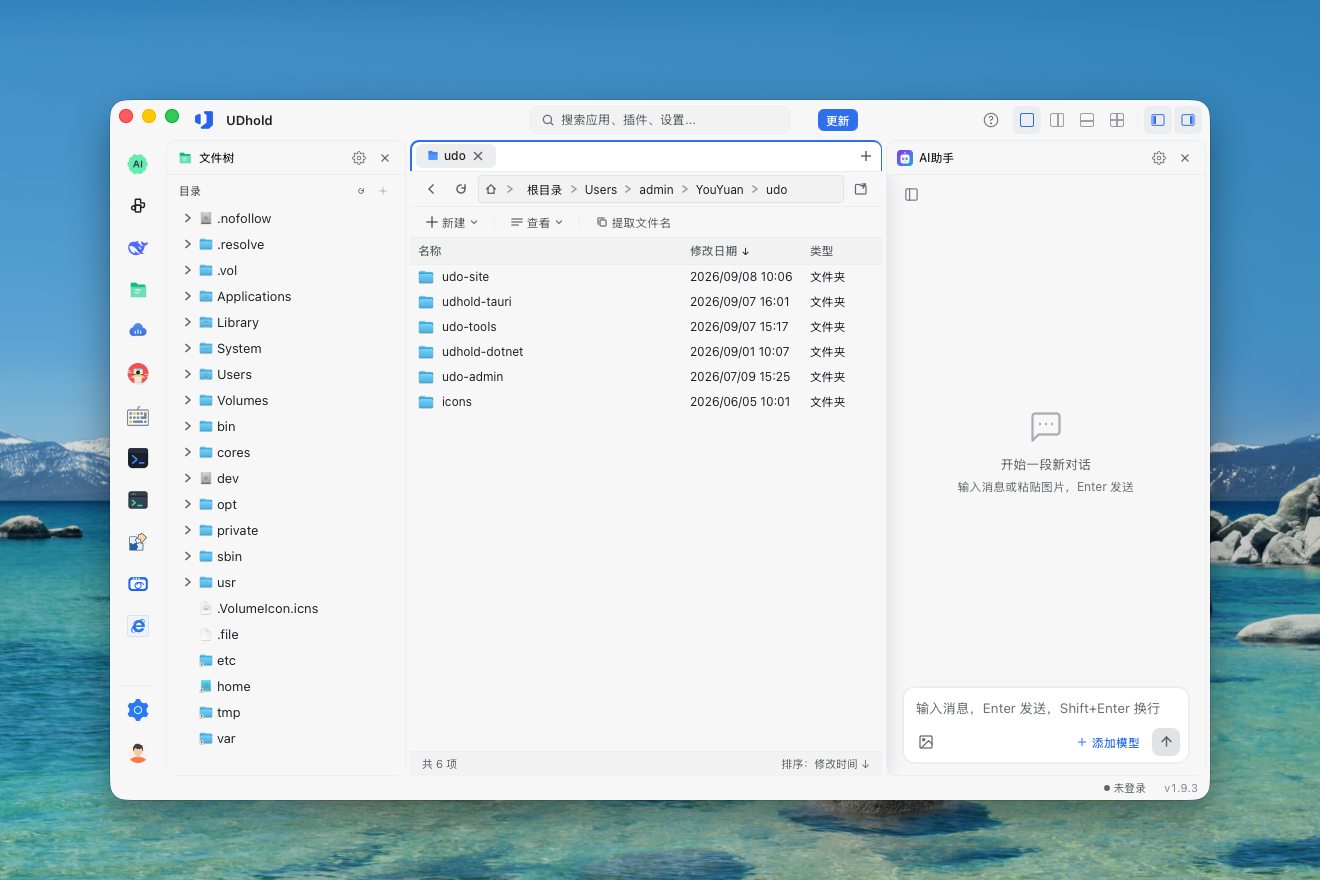1320x880 pixels.
Task: Open the AI app in the left sidebar
Action: coord(138,164)
